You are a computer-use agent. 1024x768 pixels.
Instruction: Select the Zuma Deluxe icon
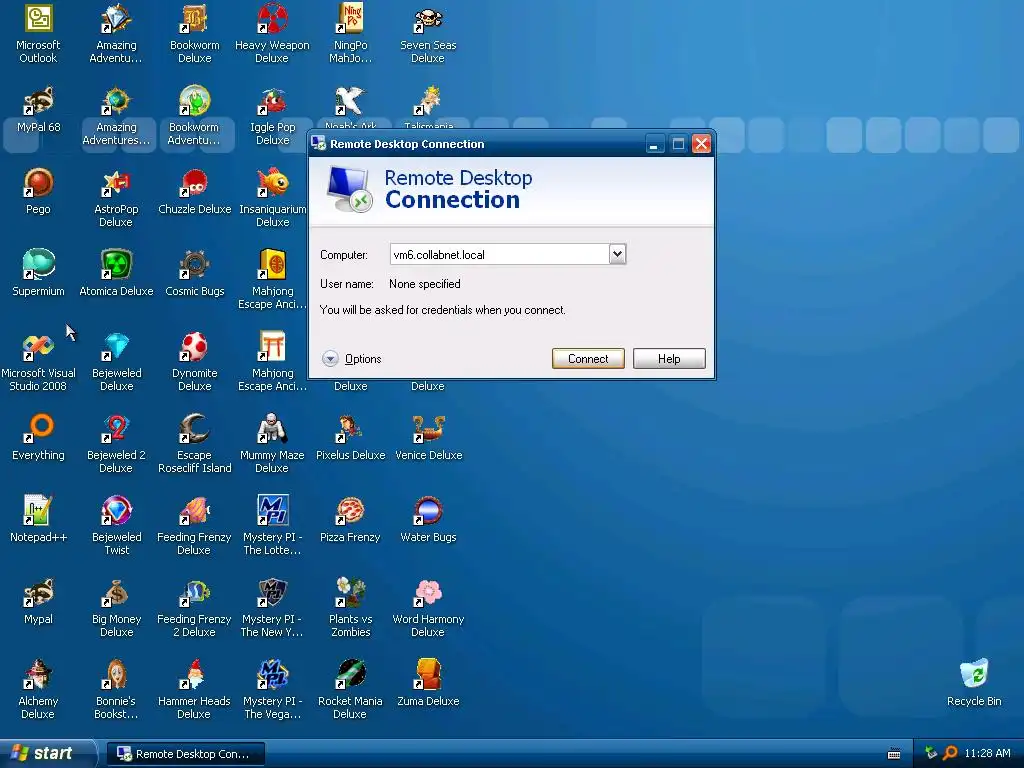click(x=428, y=684)
